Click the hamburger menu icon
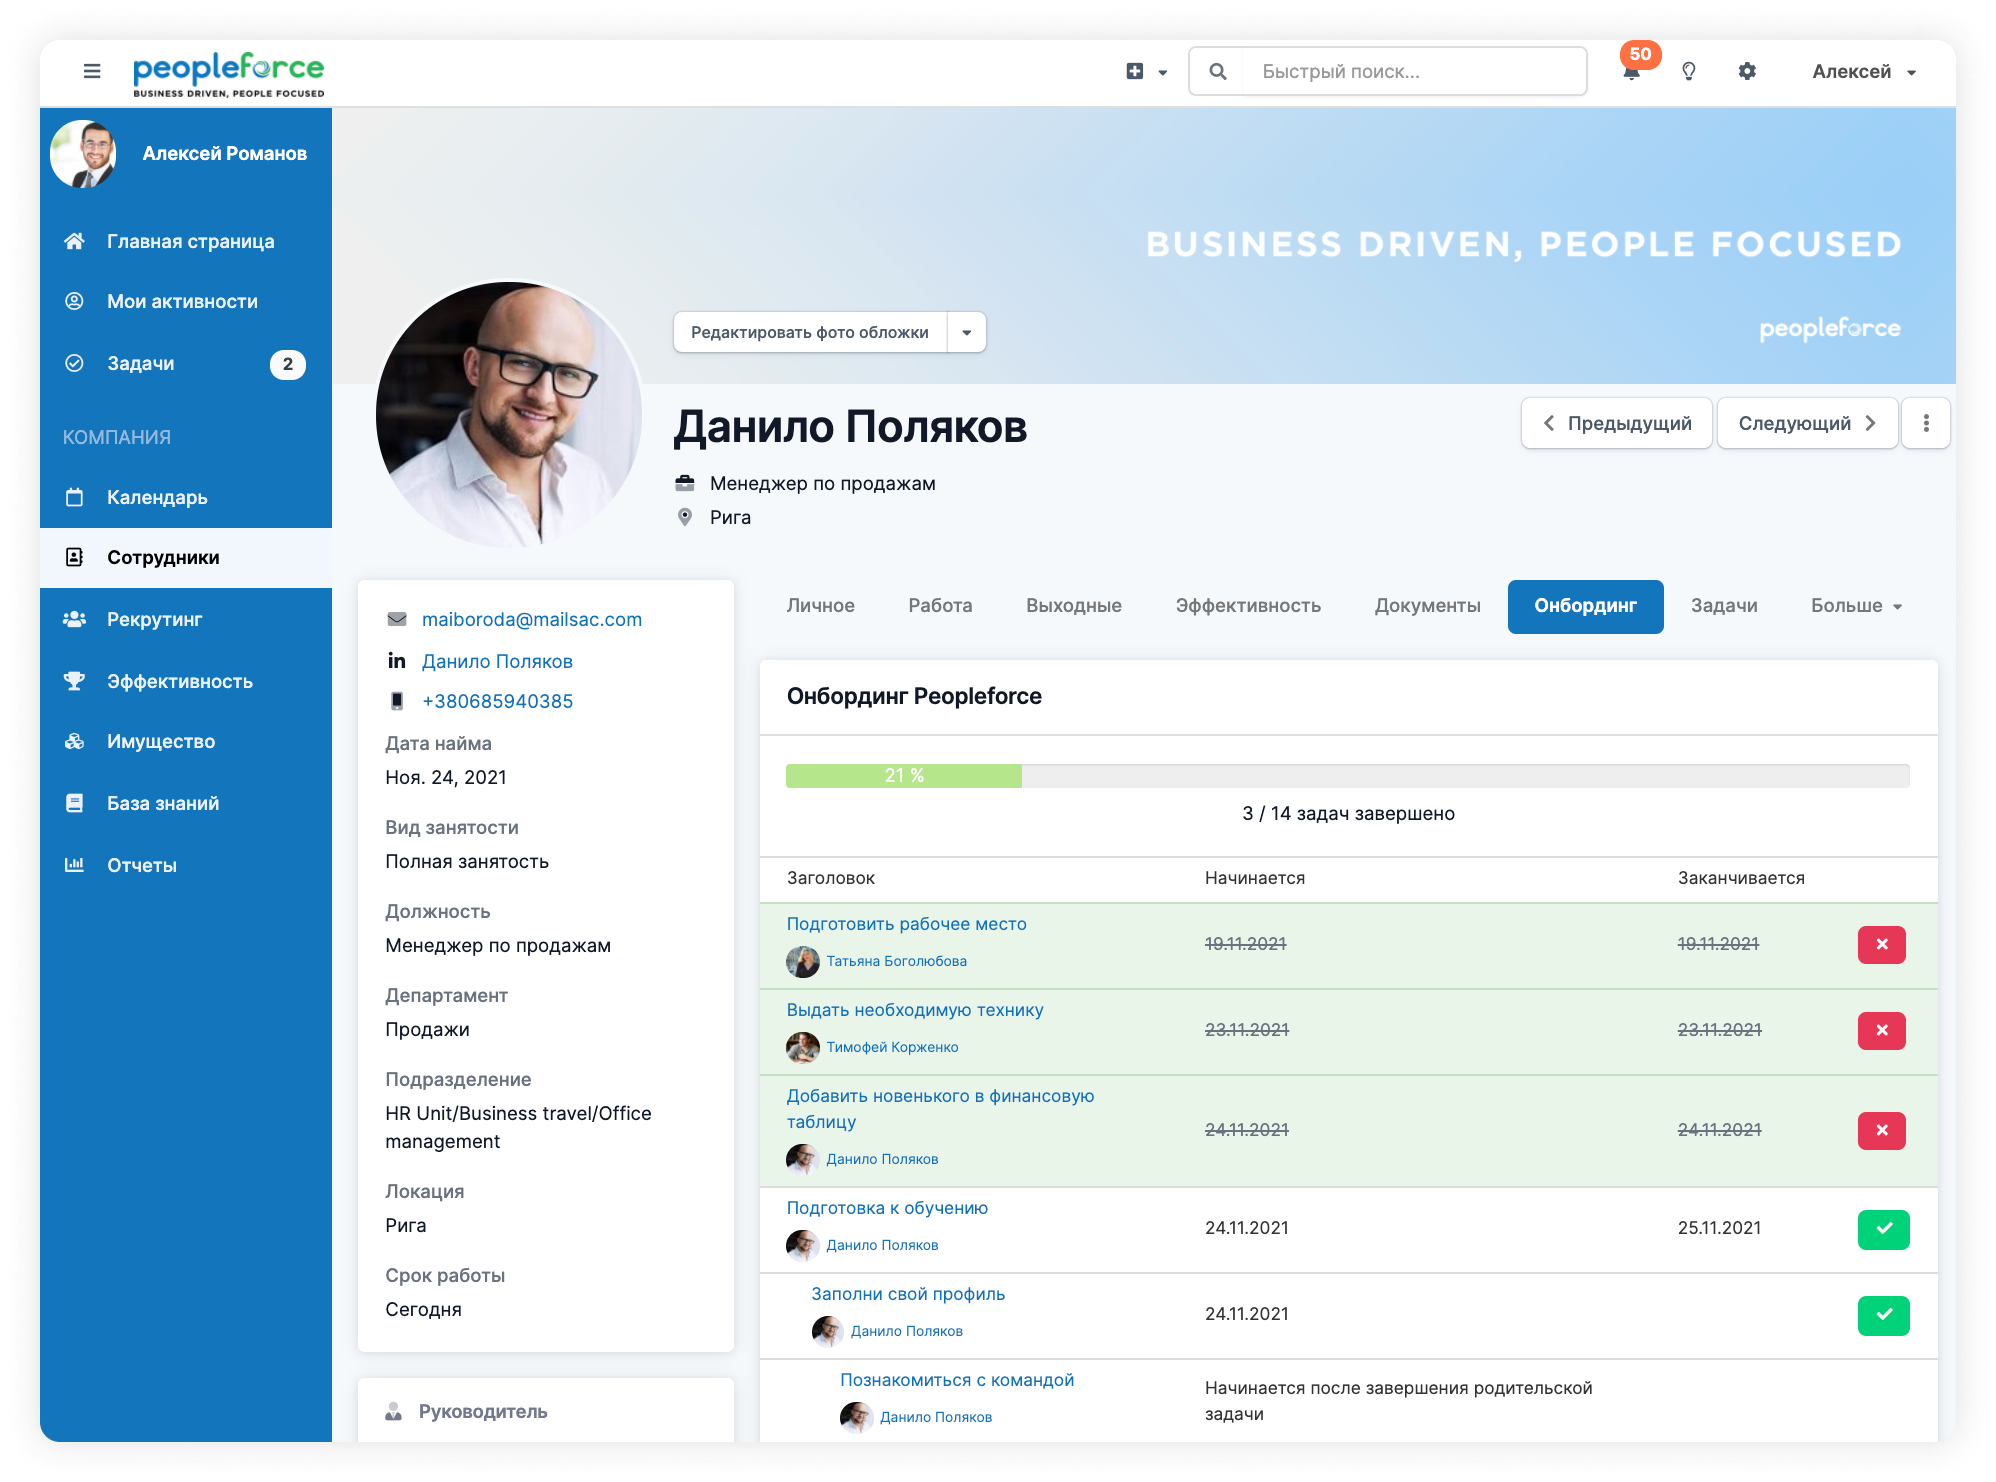Screen dimensions: 1996x1482 pyautogui.click(x=92, y=71)
